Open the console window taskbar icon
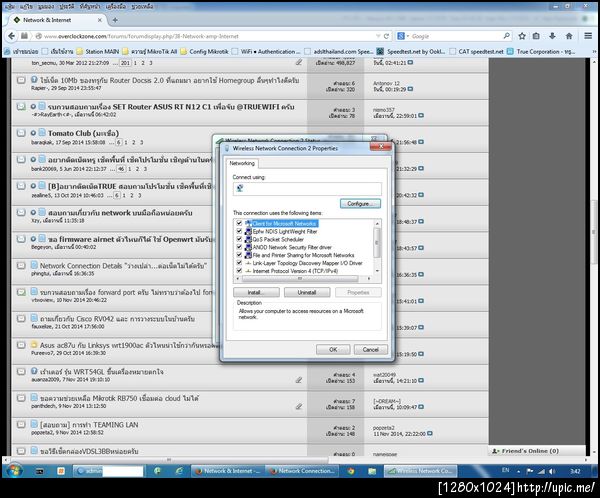 (40, 471)
